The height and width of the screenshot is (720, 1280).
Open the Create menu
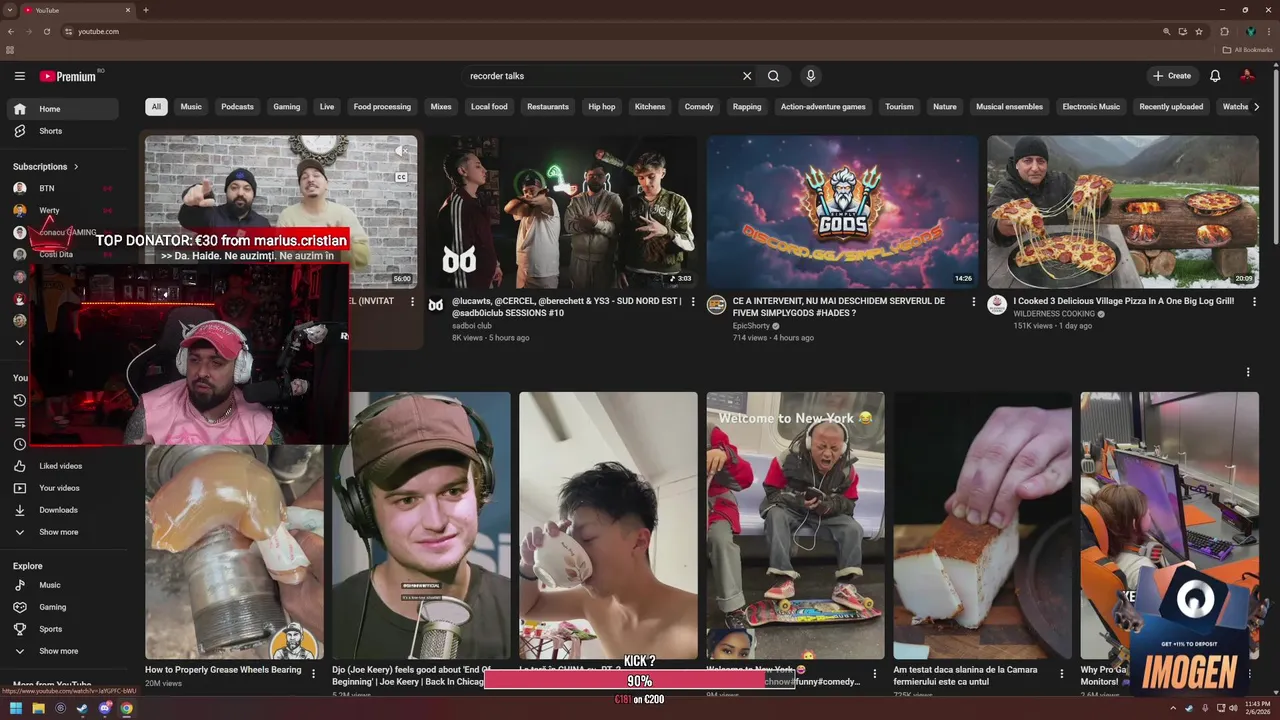(1172, 76)
